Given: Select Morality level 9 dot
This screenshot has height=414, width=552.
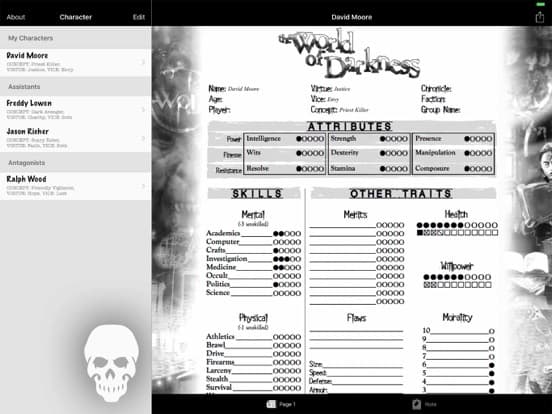Looking at the screenshot, I should (x=492, y=340).
